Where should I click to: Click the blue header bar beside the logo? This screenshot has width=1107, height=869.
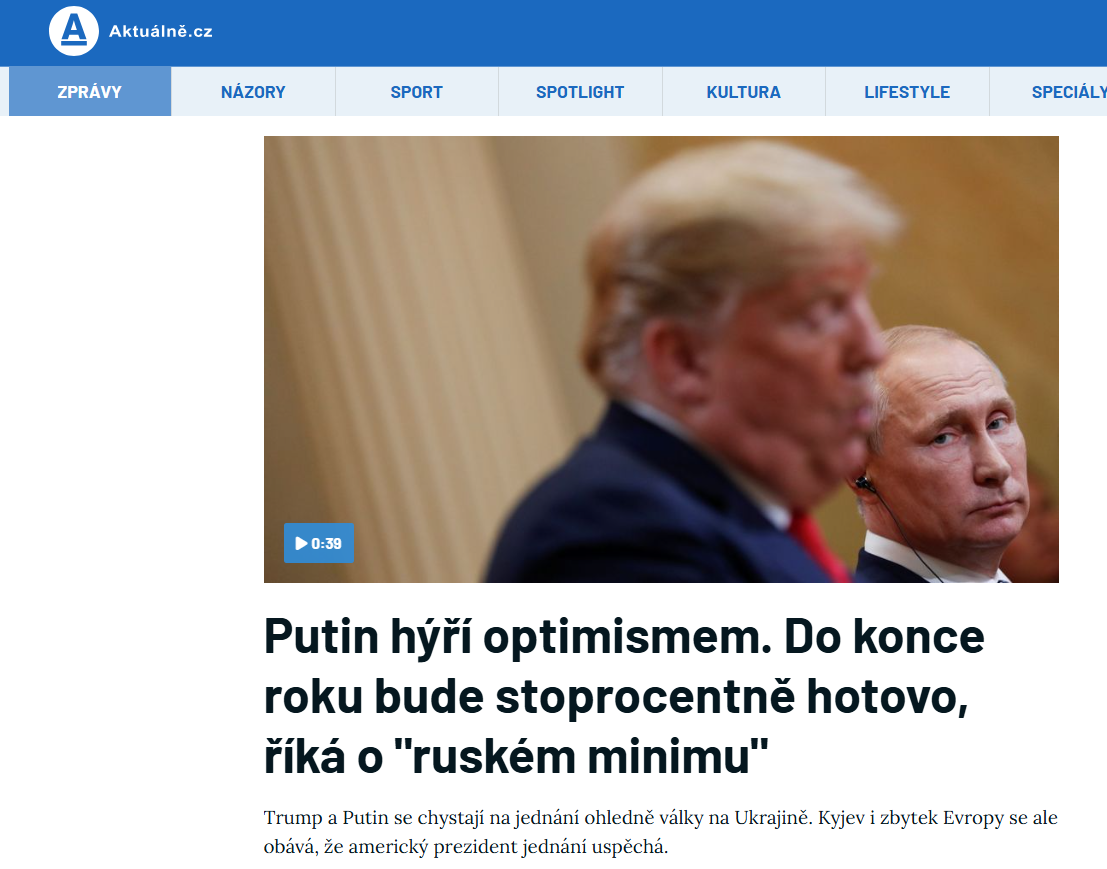click(x=659, y=32)
